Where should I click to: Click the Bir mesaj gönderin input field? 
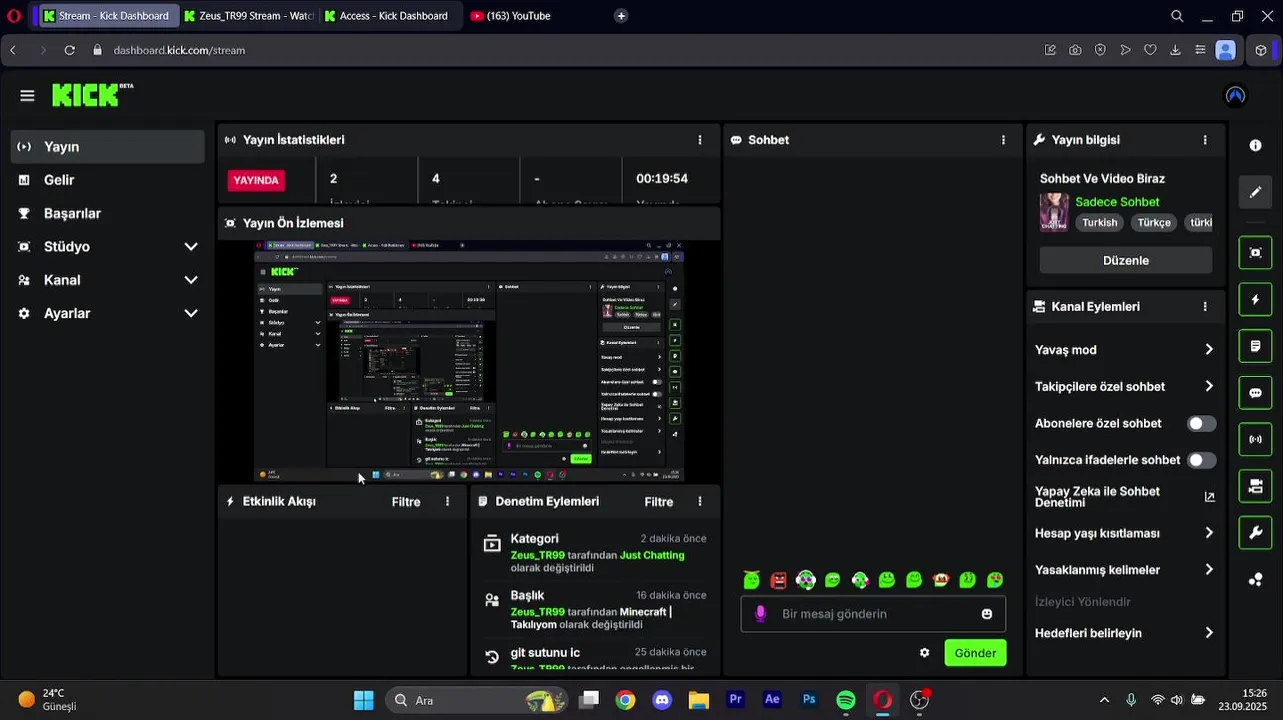(873, 614)
